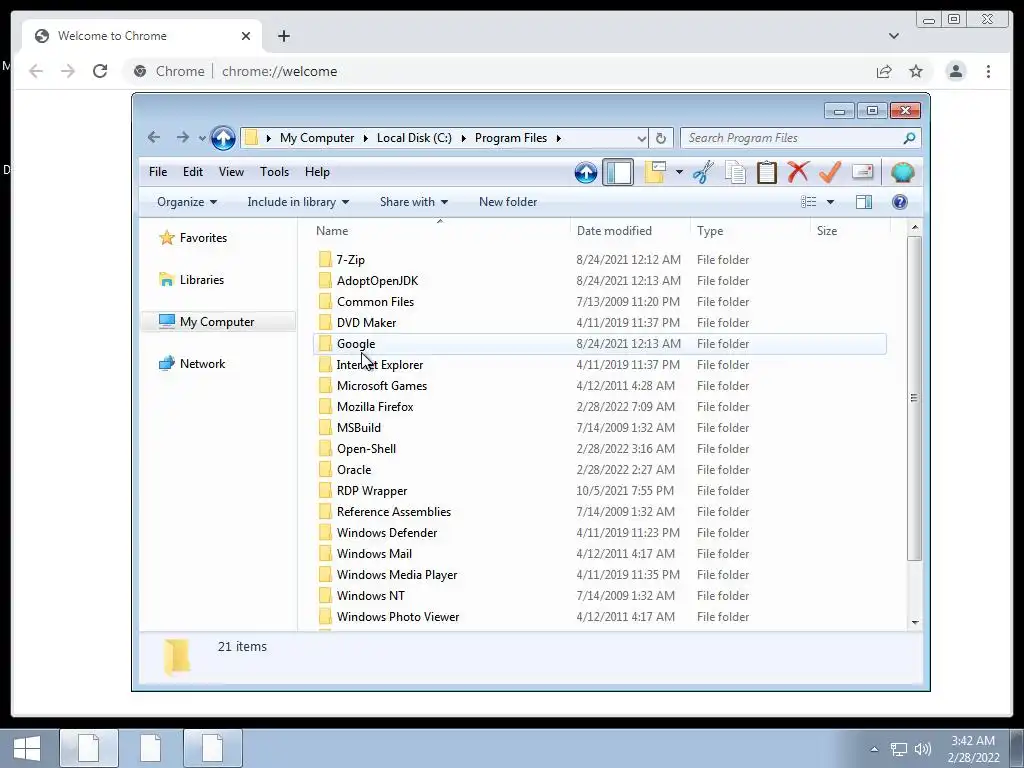Screen dimensions: 1024x768
Task: Click the New folder button
Action: click(x=508, y=202)
